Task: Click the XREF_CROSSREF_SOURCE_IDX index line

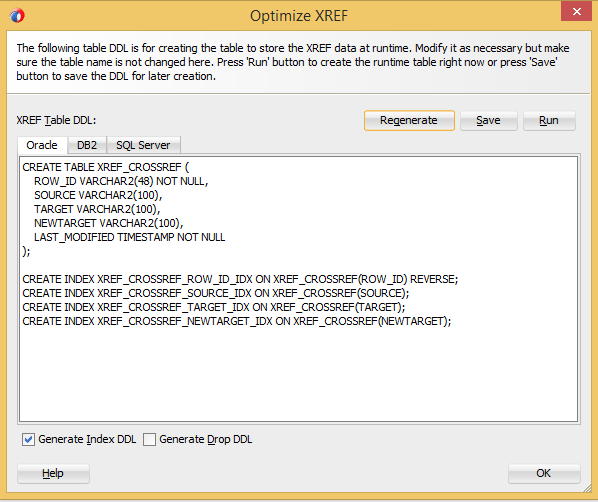Action: (215, 293)
